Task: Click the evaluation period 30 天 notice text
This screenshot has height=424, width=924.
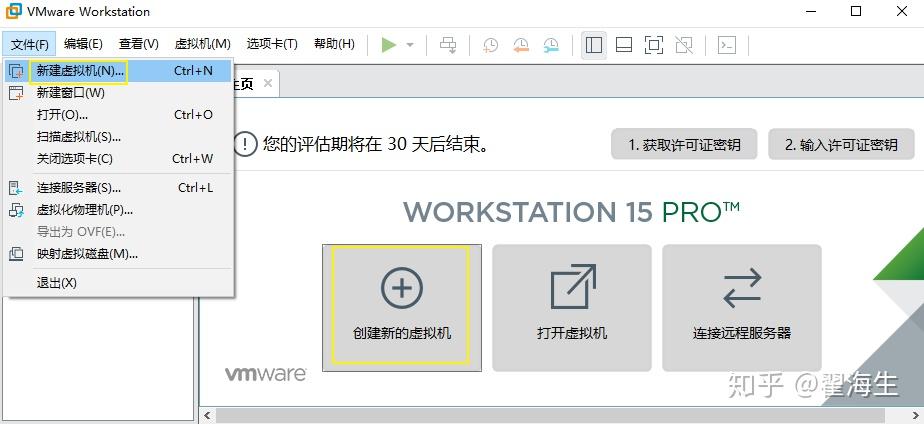Action: (376, 144)
